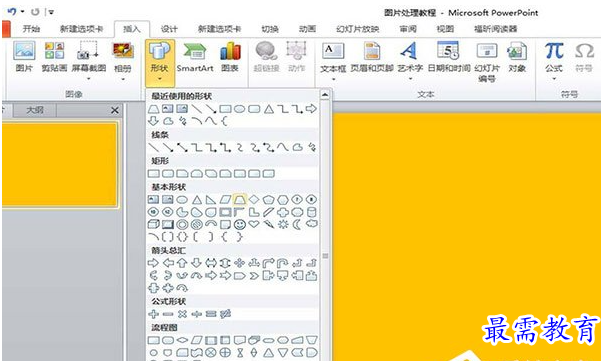Select the cross shape in 基本形状

click(283, 212)
